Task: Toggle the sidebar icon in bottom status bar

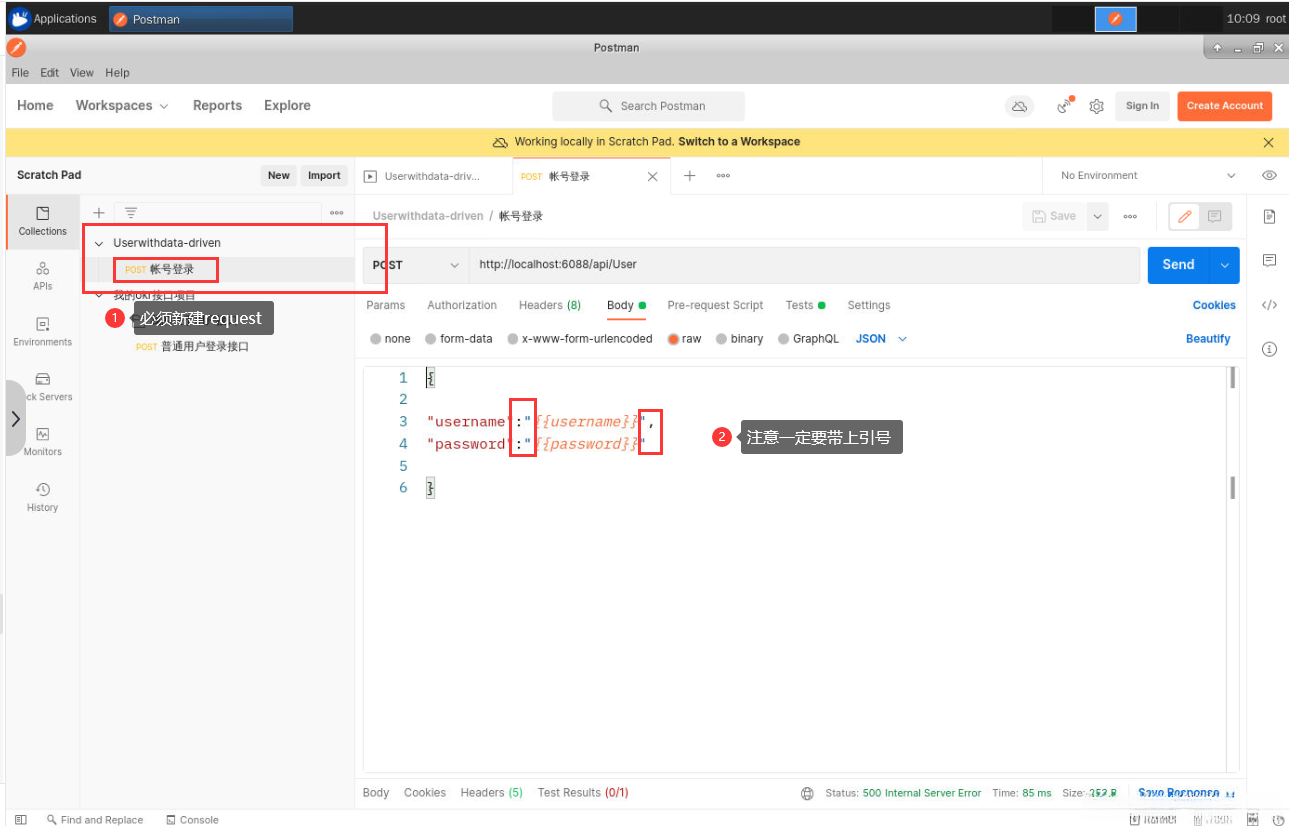Action: [21, 819]
